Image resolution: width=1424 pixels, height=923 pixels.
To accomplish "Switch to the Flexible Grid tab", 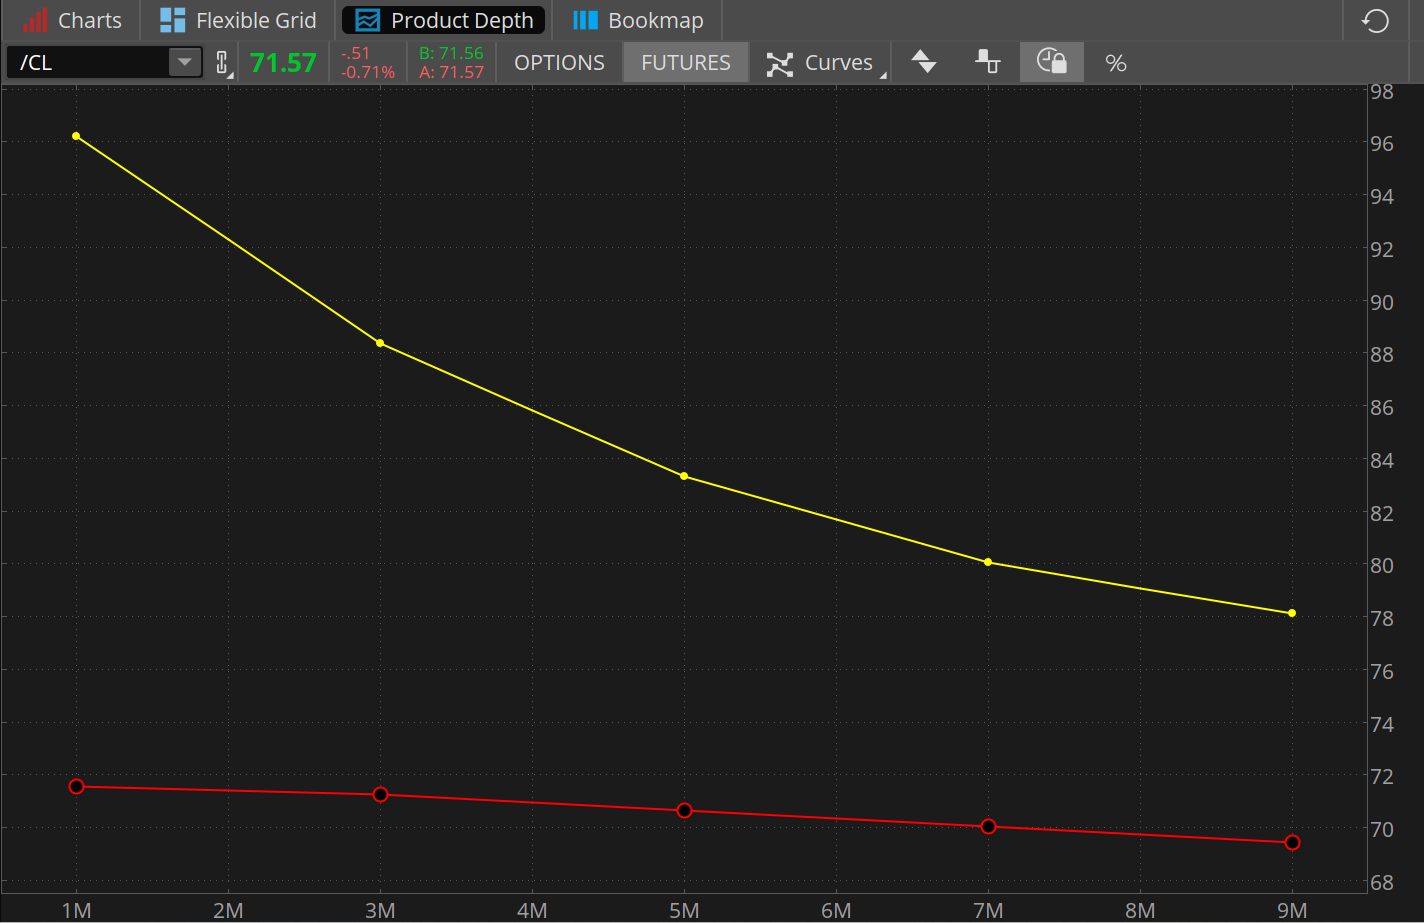I will click(x=238, y=20).
